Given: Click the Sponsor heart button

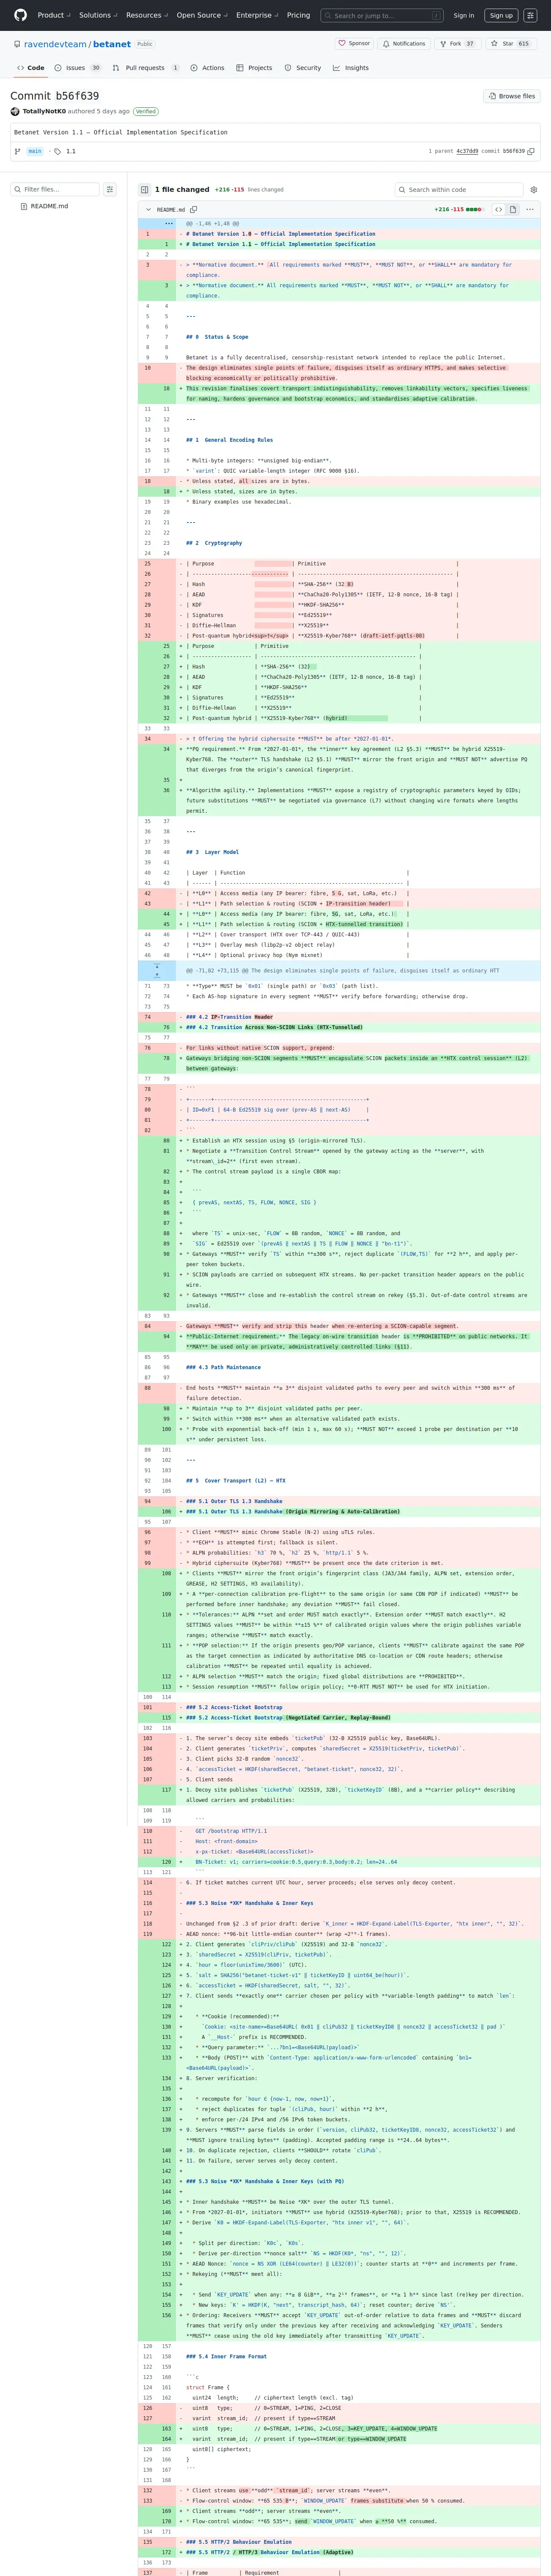Looking at the screenshot, I should click(354, 44).
